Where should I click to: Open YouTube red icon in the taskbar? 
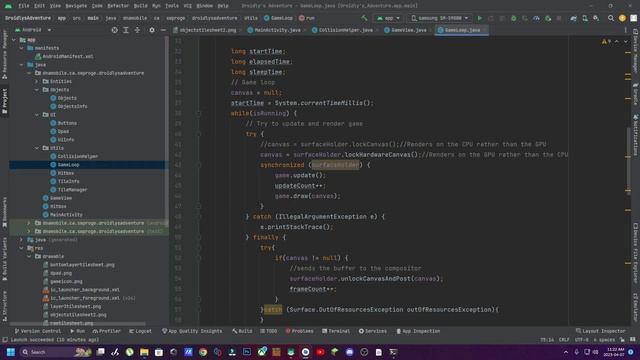(320, 352)
